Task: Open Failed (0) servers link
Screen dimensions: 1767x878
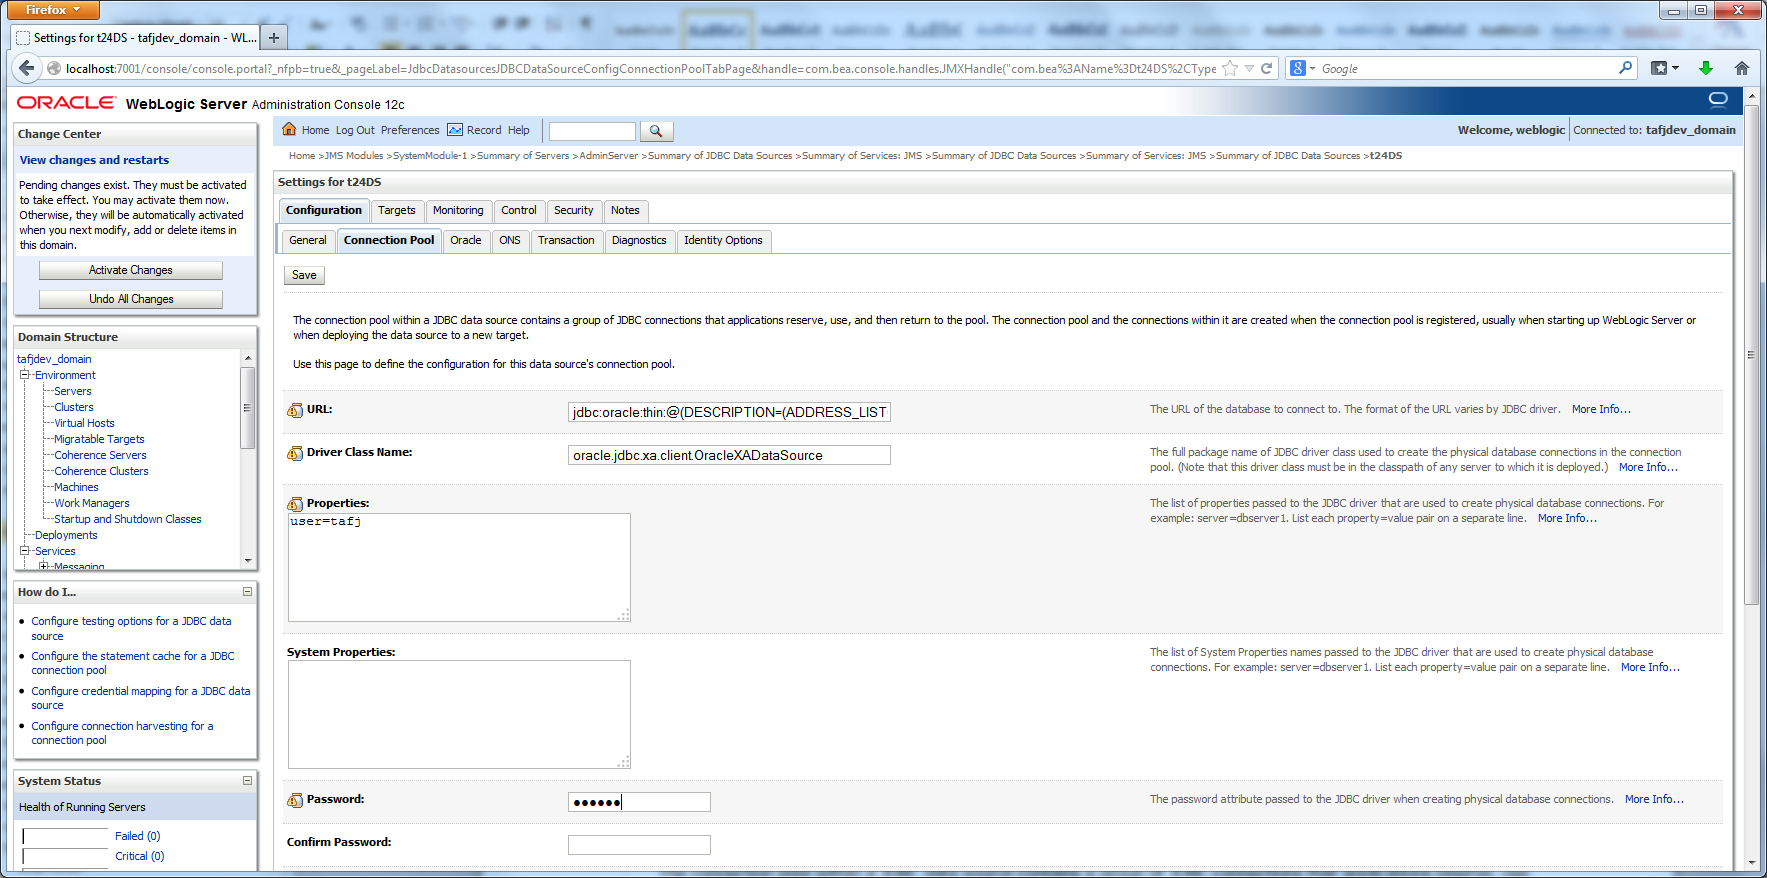Action: coord(137,836)
